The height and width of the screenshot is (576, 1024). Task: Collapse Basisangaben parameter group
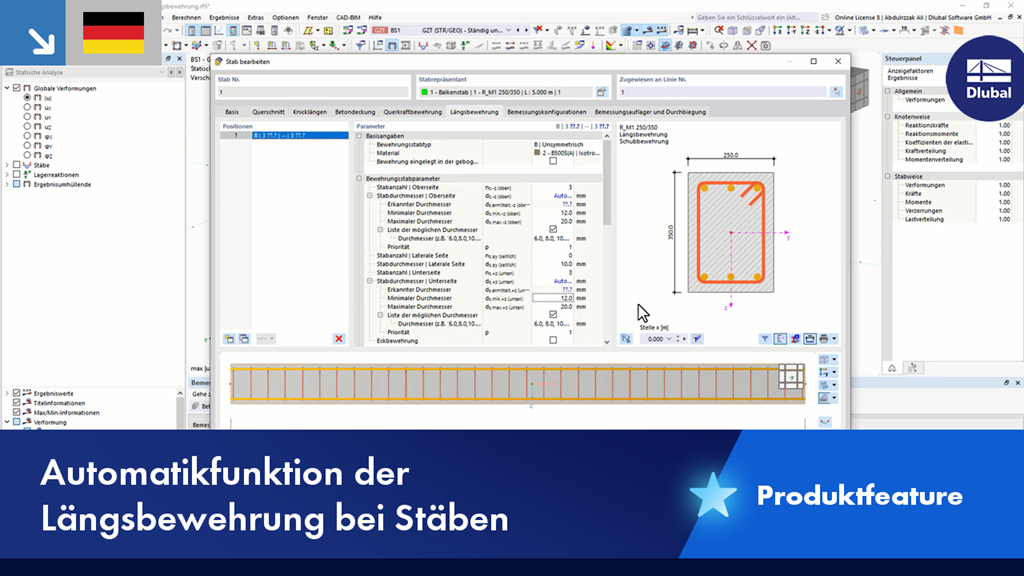coord(359,136)
